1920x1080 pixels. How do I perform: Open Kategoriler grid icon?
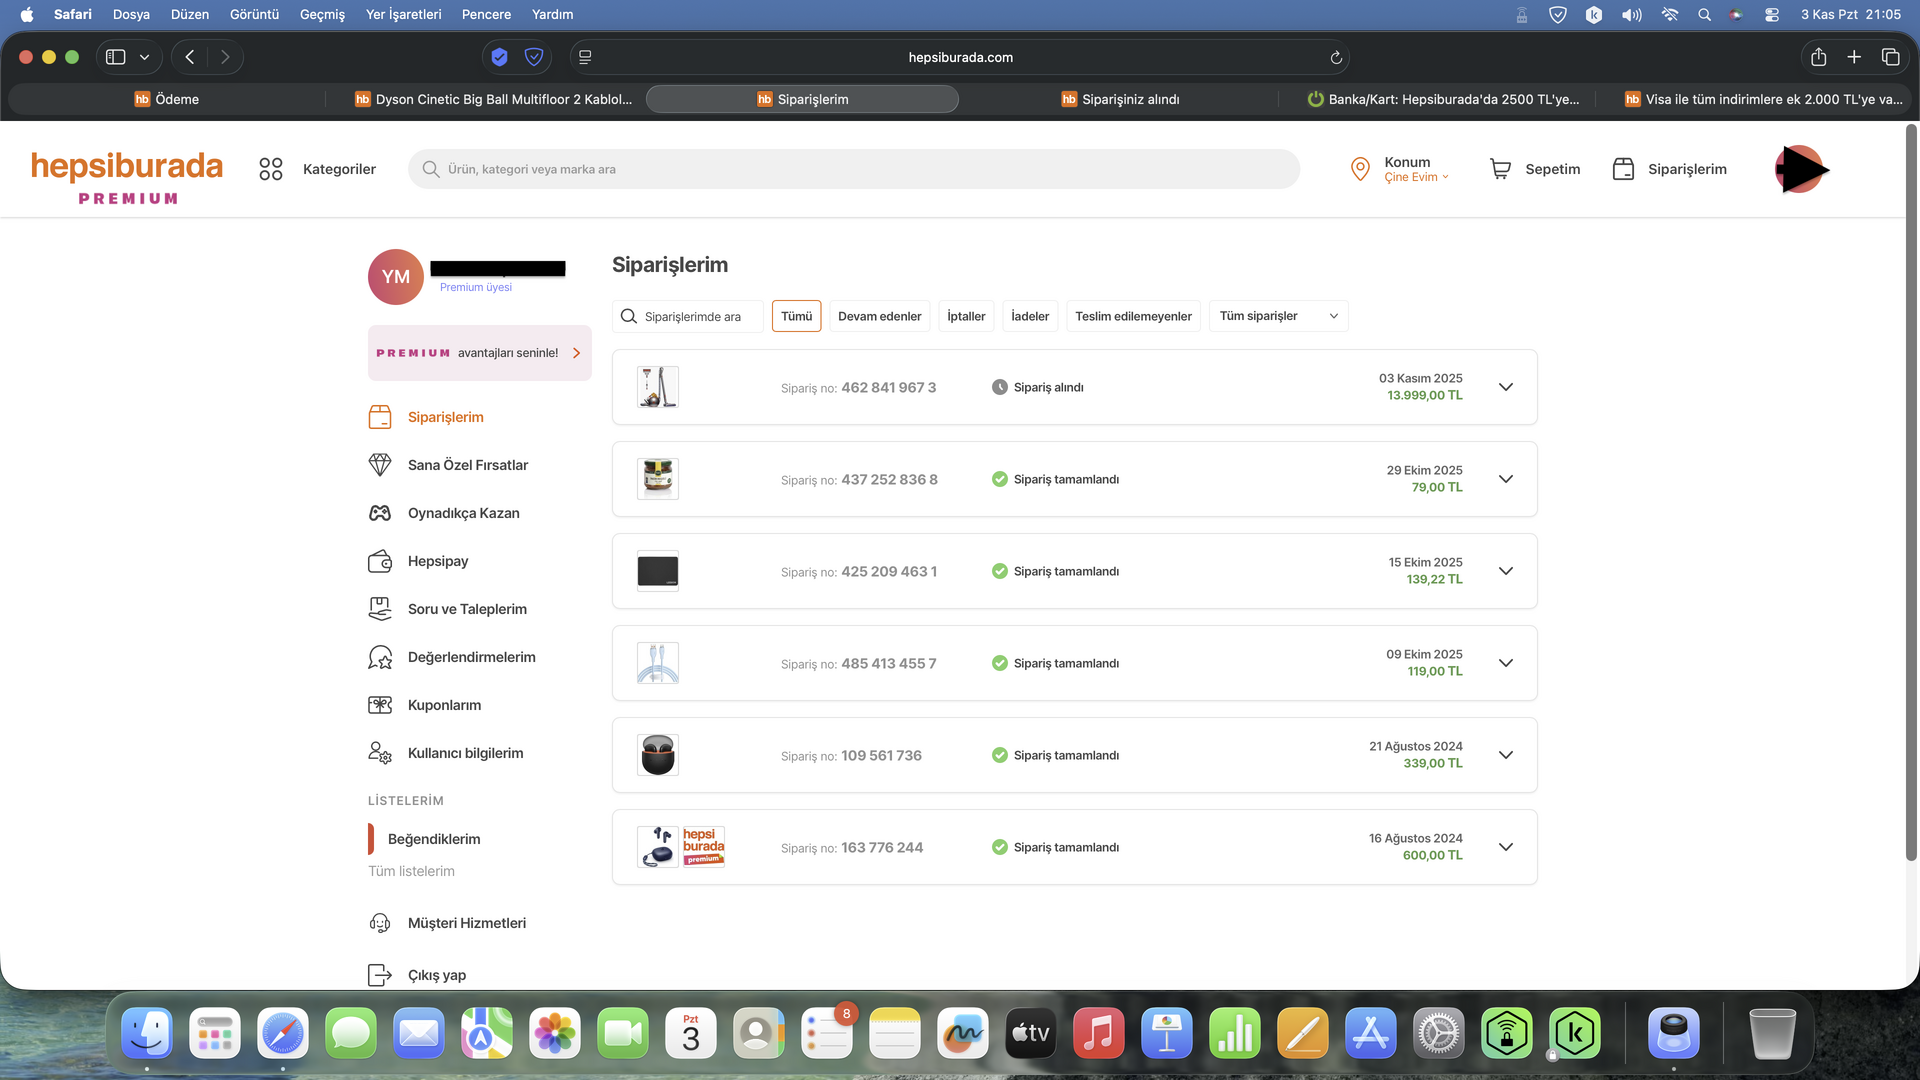(271, 169)
